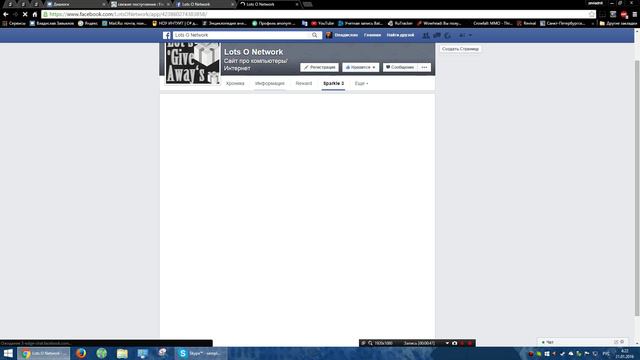Click the green globe taskbar icon
Viewport: 640px width, 360px height.
tap(102, 353)
